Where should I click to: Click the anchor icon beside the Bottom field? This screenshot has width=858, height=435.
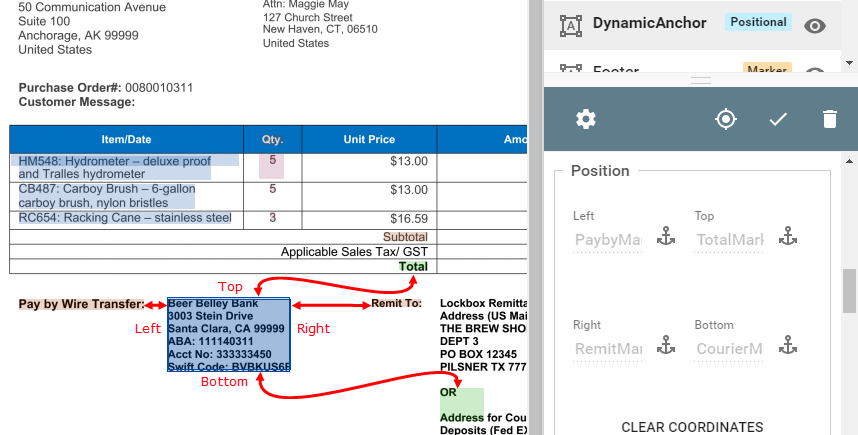pyautogui.click(x=788, y=347)
